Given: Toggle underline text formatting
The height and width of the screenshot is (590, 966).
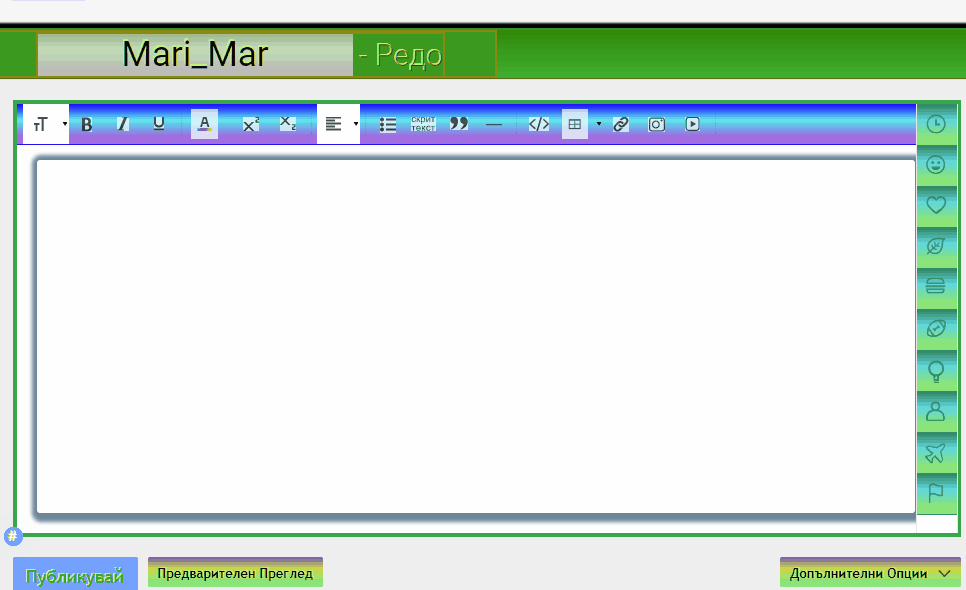Looking at the screenshot, I should [x=159, y=124].
